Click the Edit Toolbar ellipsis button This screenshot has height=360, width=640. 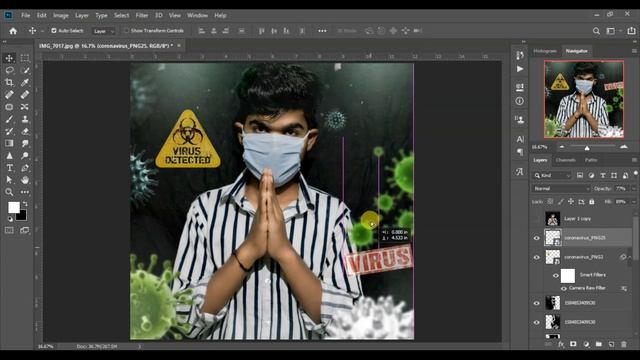point(24,192)
